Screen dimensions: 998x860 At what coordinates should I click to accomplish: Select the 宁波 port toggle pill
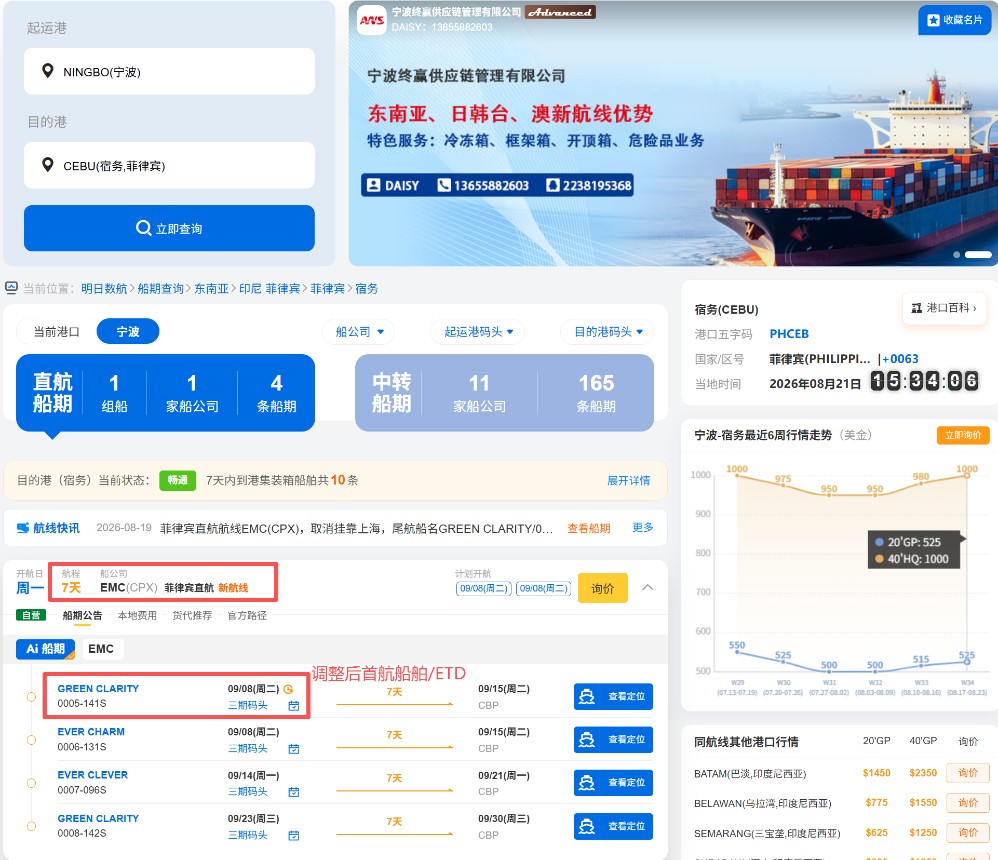128,332
